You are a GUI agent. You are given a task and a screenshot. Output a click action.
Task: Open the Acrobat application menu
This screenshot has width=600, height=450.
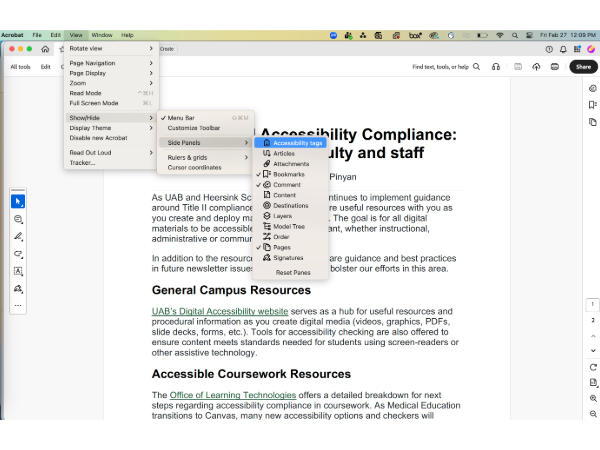point(12,35)
